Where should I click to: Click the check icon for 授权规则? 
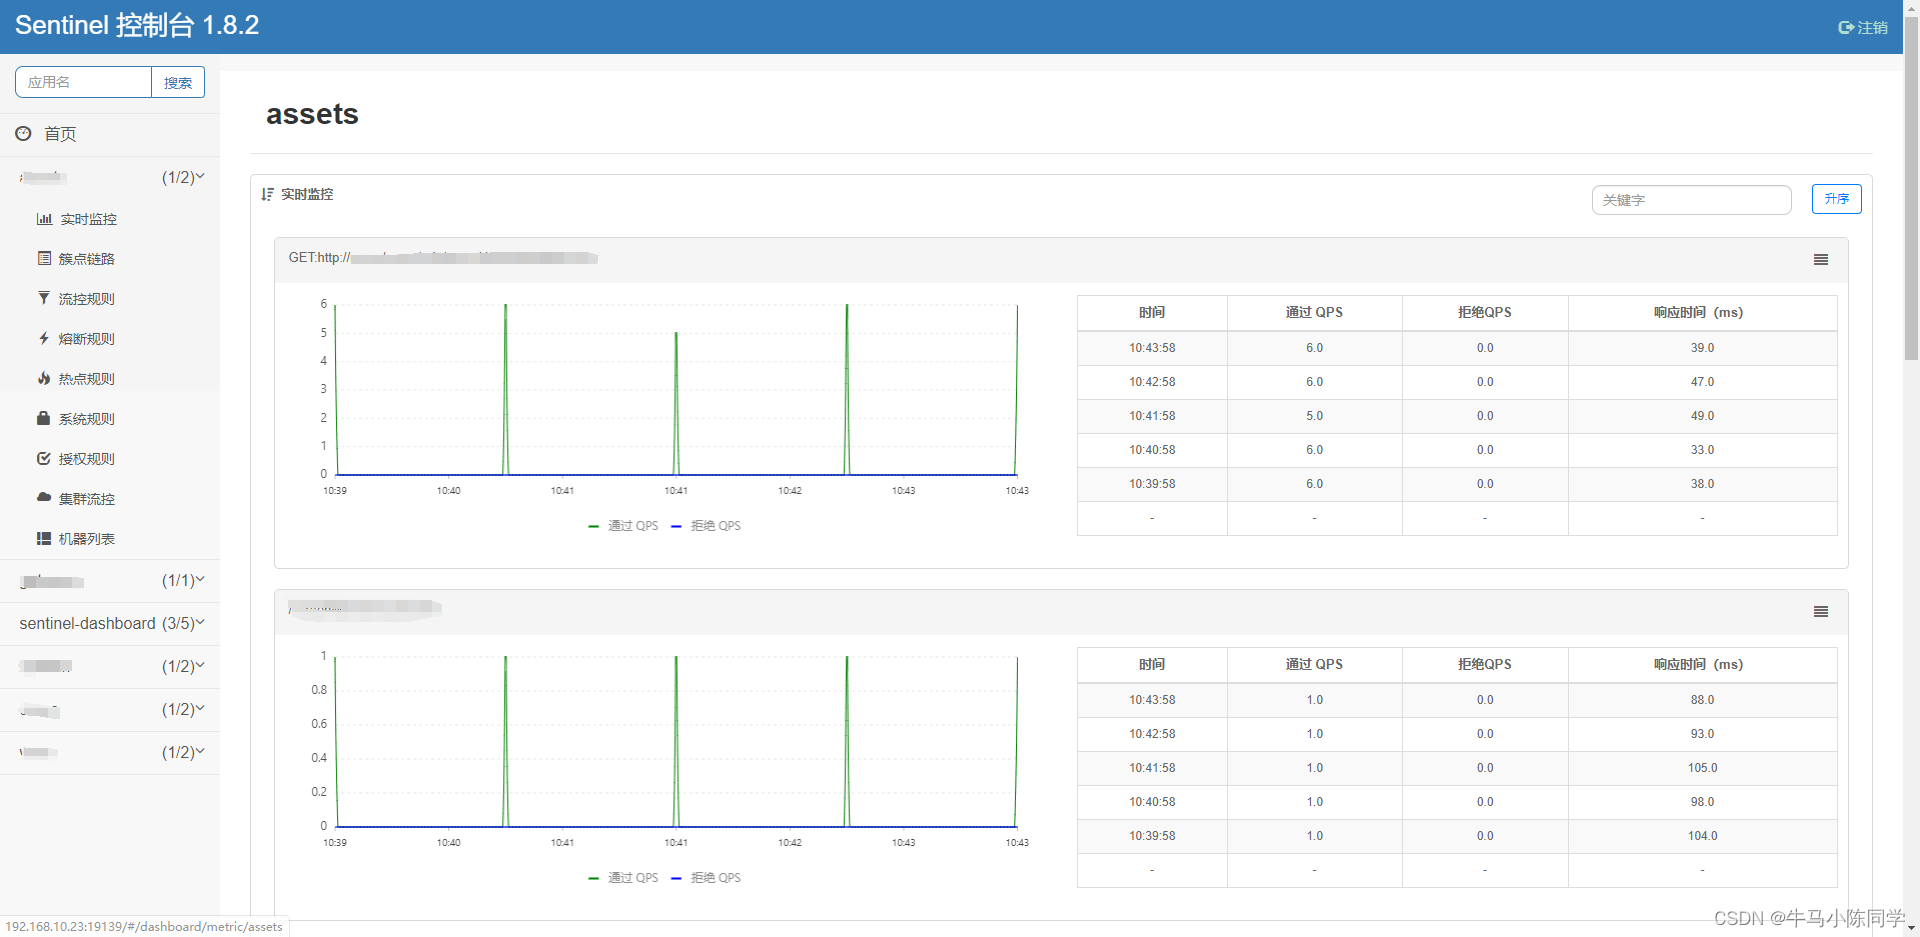pyautogui.click(x=44, y=458)
